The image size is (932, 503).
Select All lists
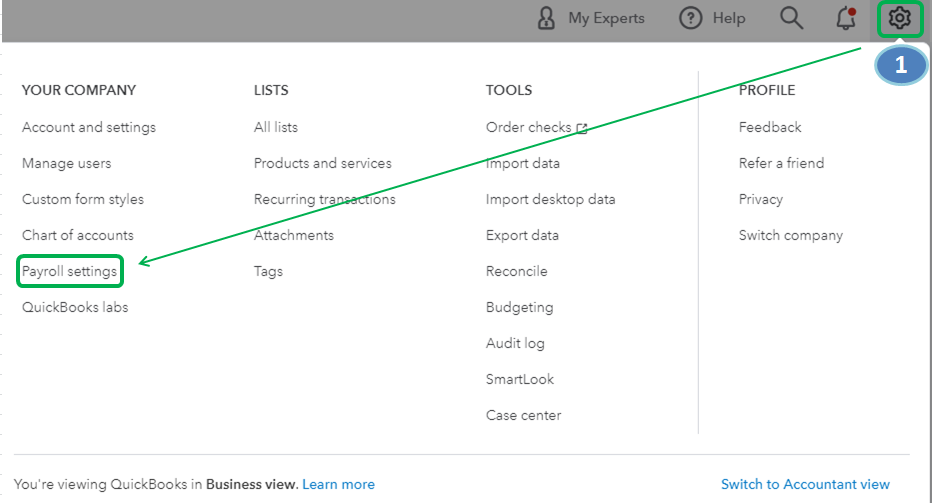[x=276, y=127]
